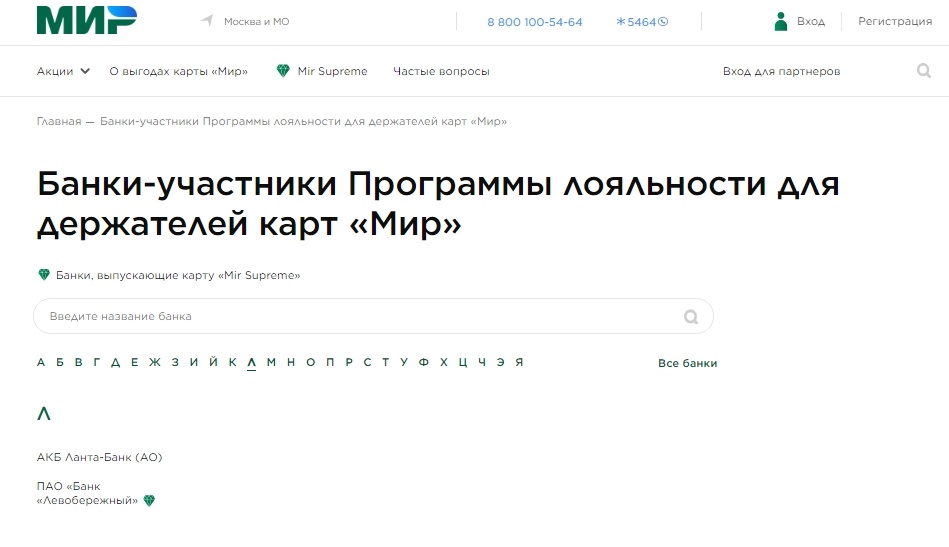This screenshot has width=949, height=547.
Task: Go to Главная breadcrumb
Action: [x=59, y=121]
